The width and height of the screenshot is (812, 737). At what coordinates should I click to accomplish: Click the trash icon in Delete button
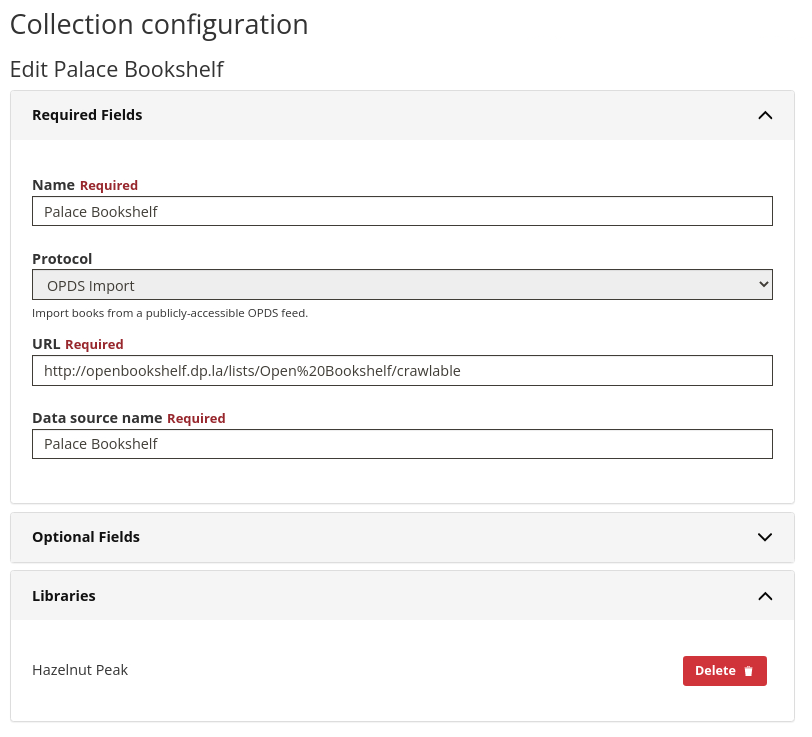point(749,671)
